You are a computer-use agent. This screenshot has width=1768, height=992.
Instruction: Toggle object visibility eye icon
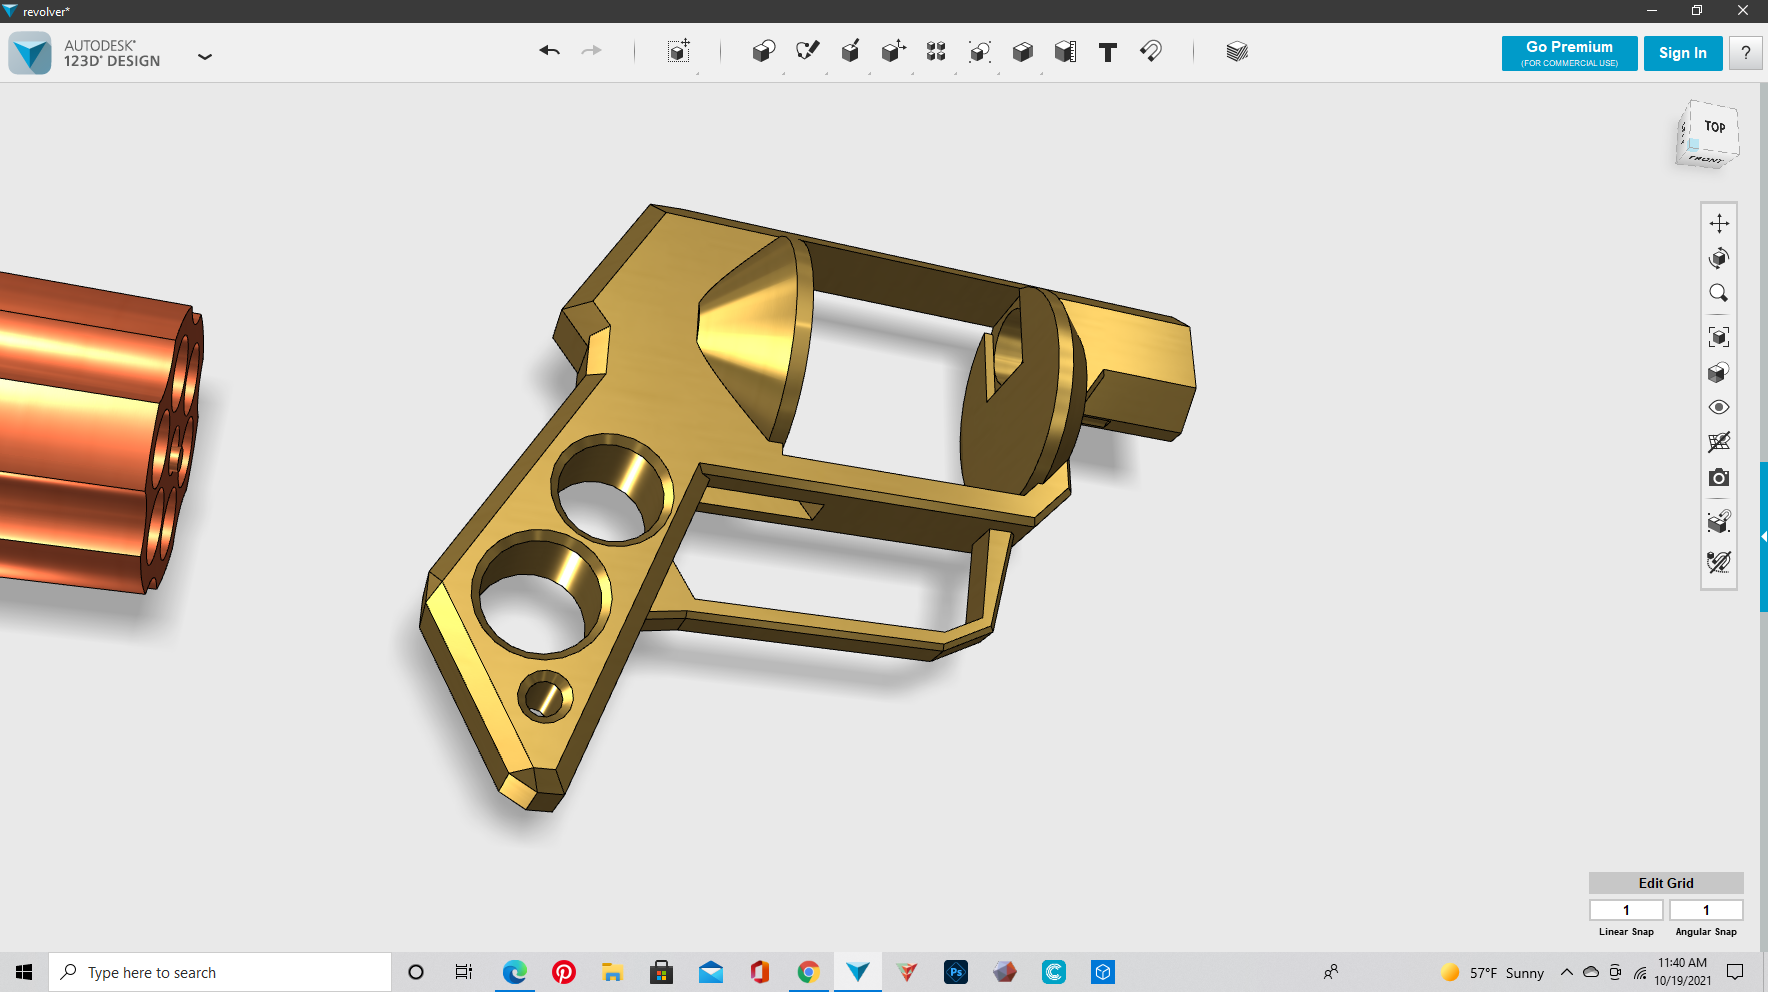pyautogui.click(x=1719, y=407)
